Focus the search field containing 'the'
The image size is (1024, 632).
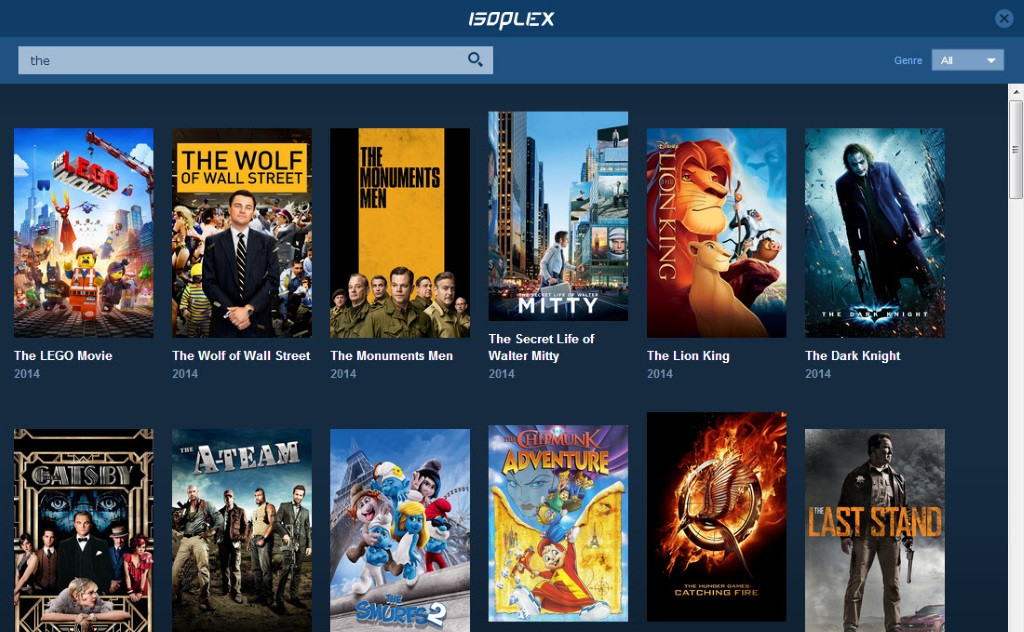[255, 60]
